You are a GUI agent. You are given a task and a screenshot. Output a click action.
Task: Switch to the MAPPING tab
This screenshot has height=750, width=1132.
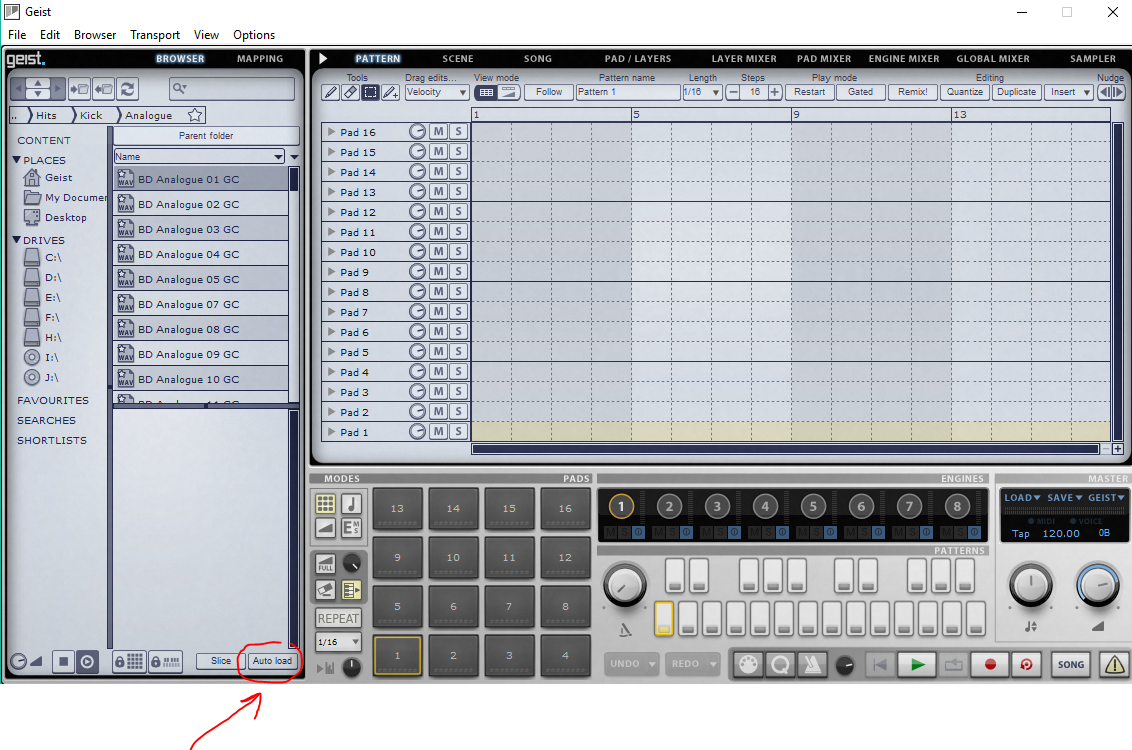(x=260, y=58)
